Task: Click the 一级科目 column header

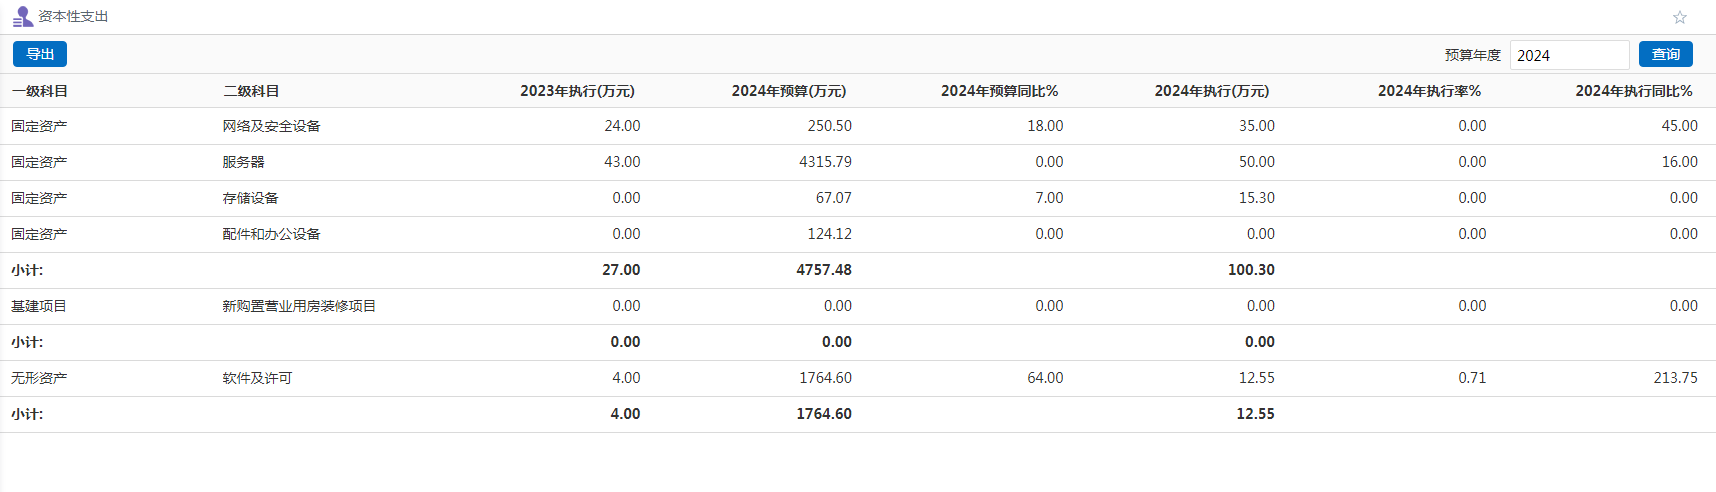Action: 40,91
